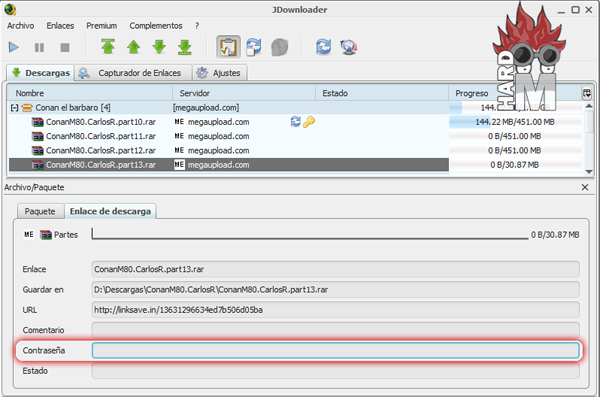Viewport: 600px width, 397px height.
Task: Open the ? help menu
Action: 197,26
